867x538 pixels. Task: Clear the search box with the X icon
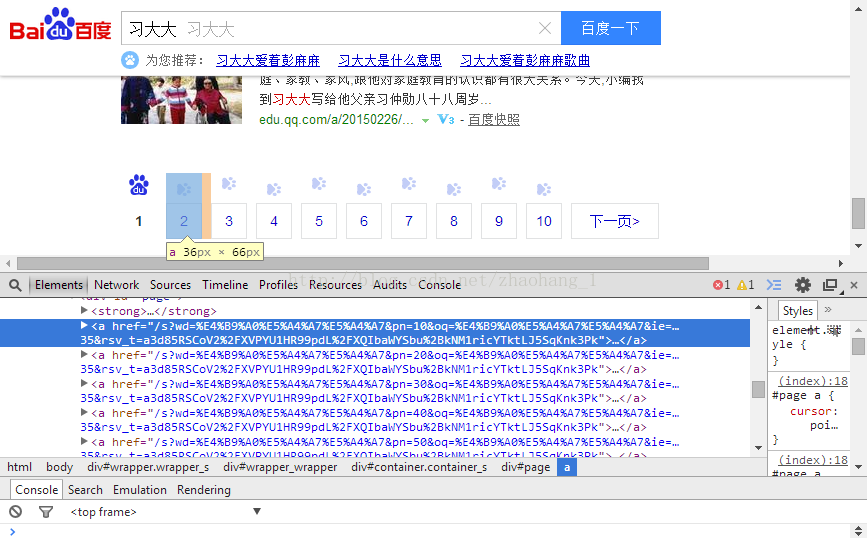[545, 28]
